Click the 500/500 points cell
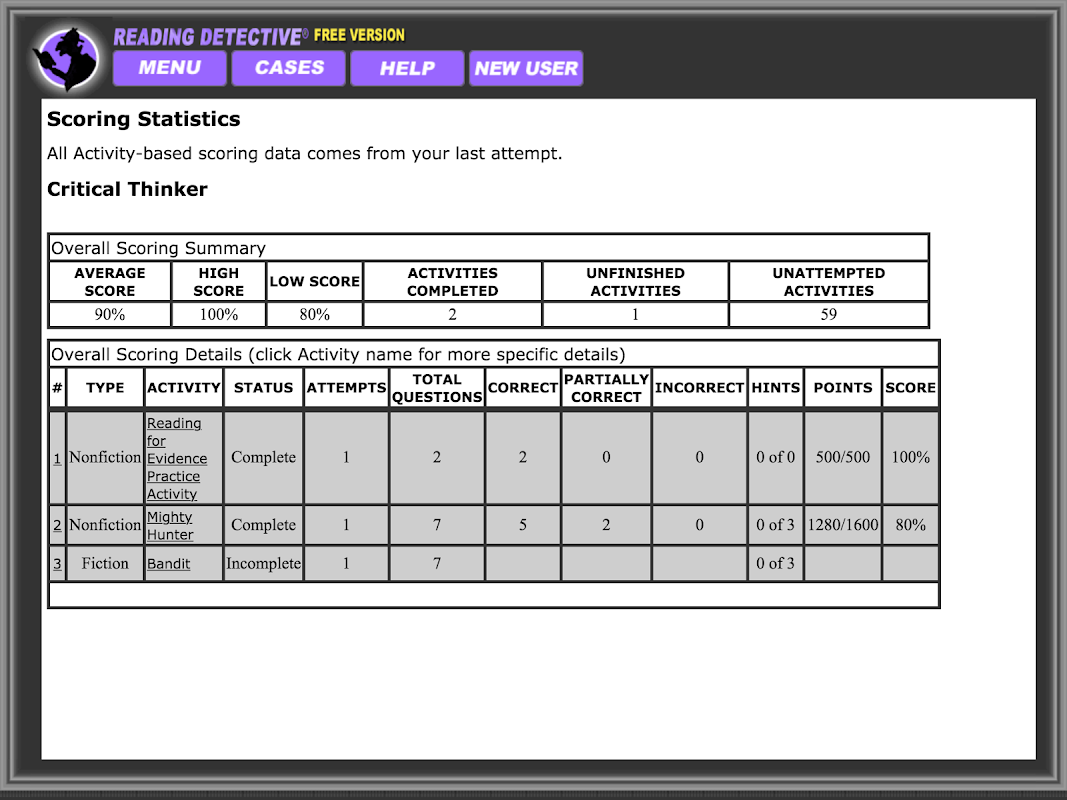Viewport: 1067px width, 800px height. coord(842,457)
